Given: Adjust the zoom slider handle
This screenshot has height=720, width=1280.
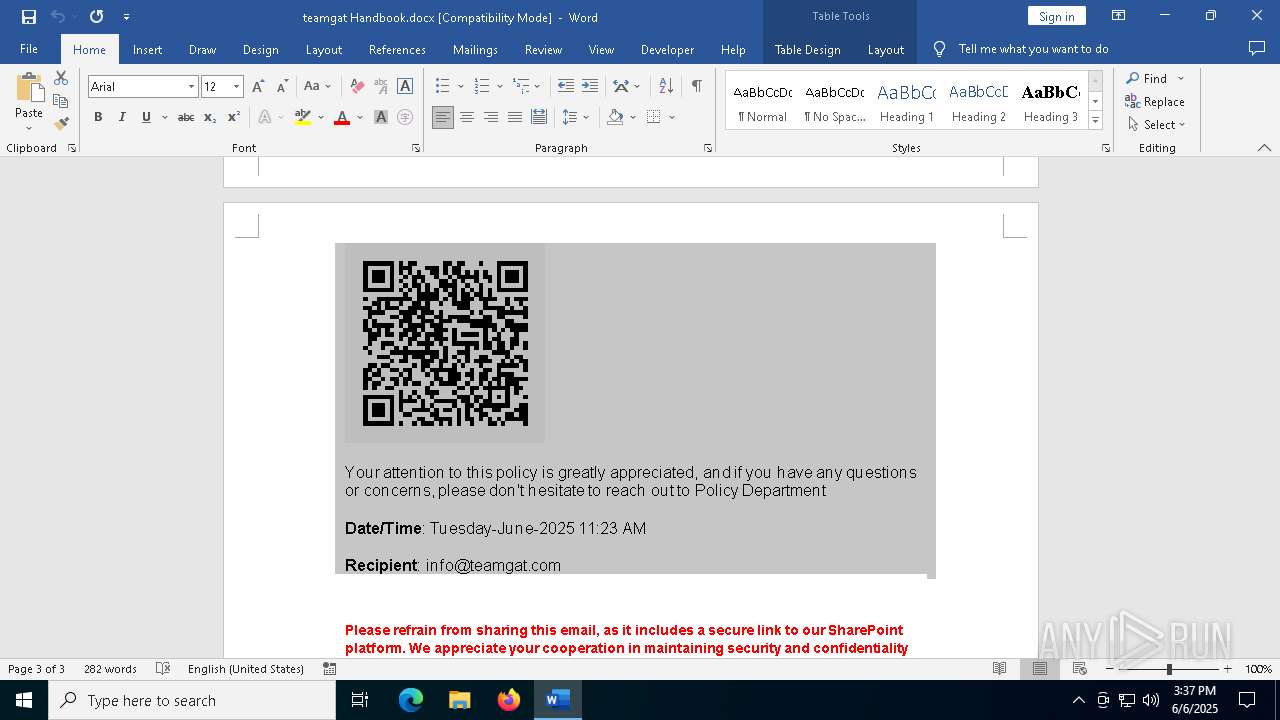Looking at the screenshot, I should point(1168,669).
